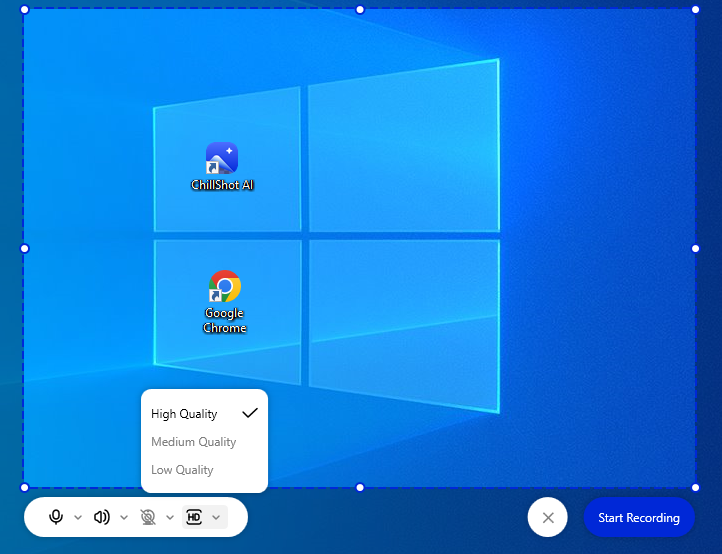Toggle the microphone icon
Screen dimensions: 722x554
coord(56,517)
